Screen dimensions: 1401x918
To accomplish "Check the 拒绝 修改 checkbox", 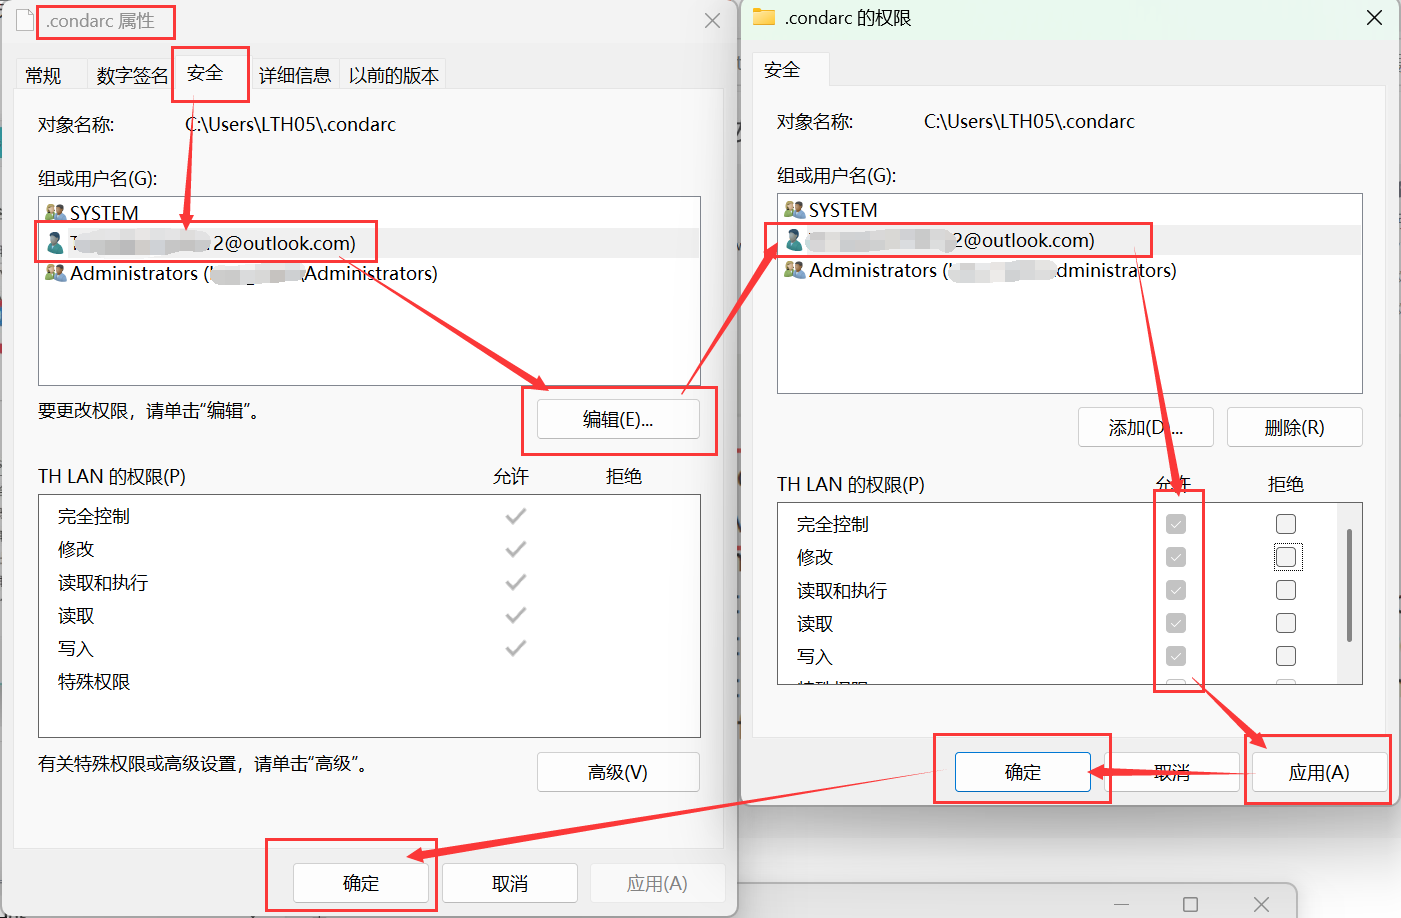I will pyautogui.click(x=1285, y=557).
